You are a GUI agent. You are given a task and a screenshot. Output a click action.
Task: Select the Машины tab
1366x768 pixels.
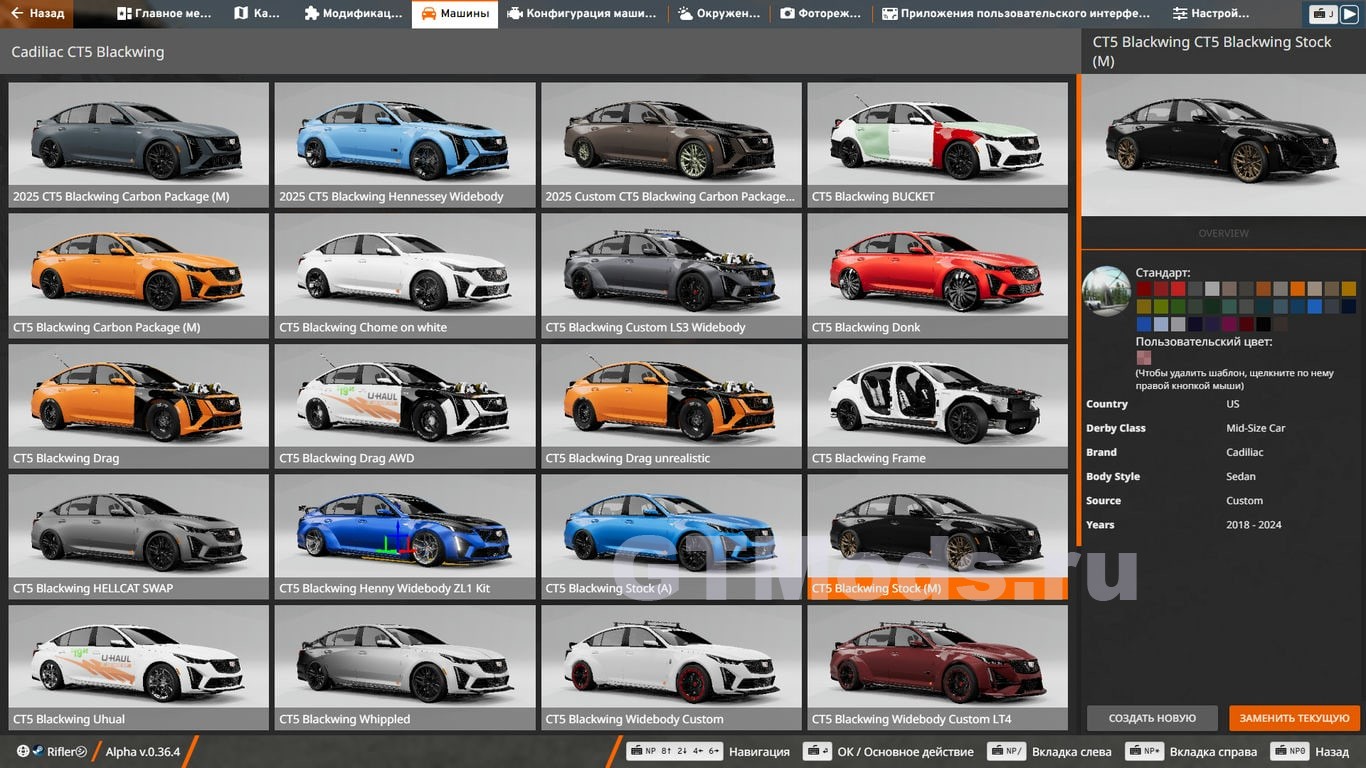455,14
